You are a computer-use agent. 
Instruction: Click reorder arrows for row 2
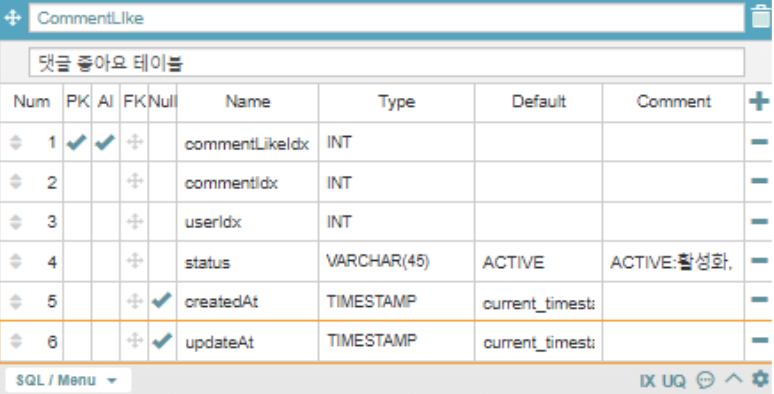pos(16,182)
